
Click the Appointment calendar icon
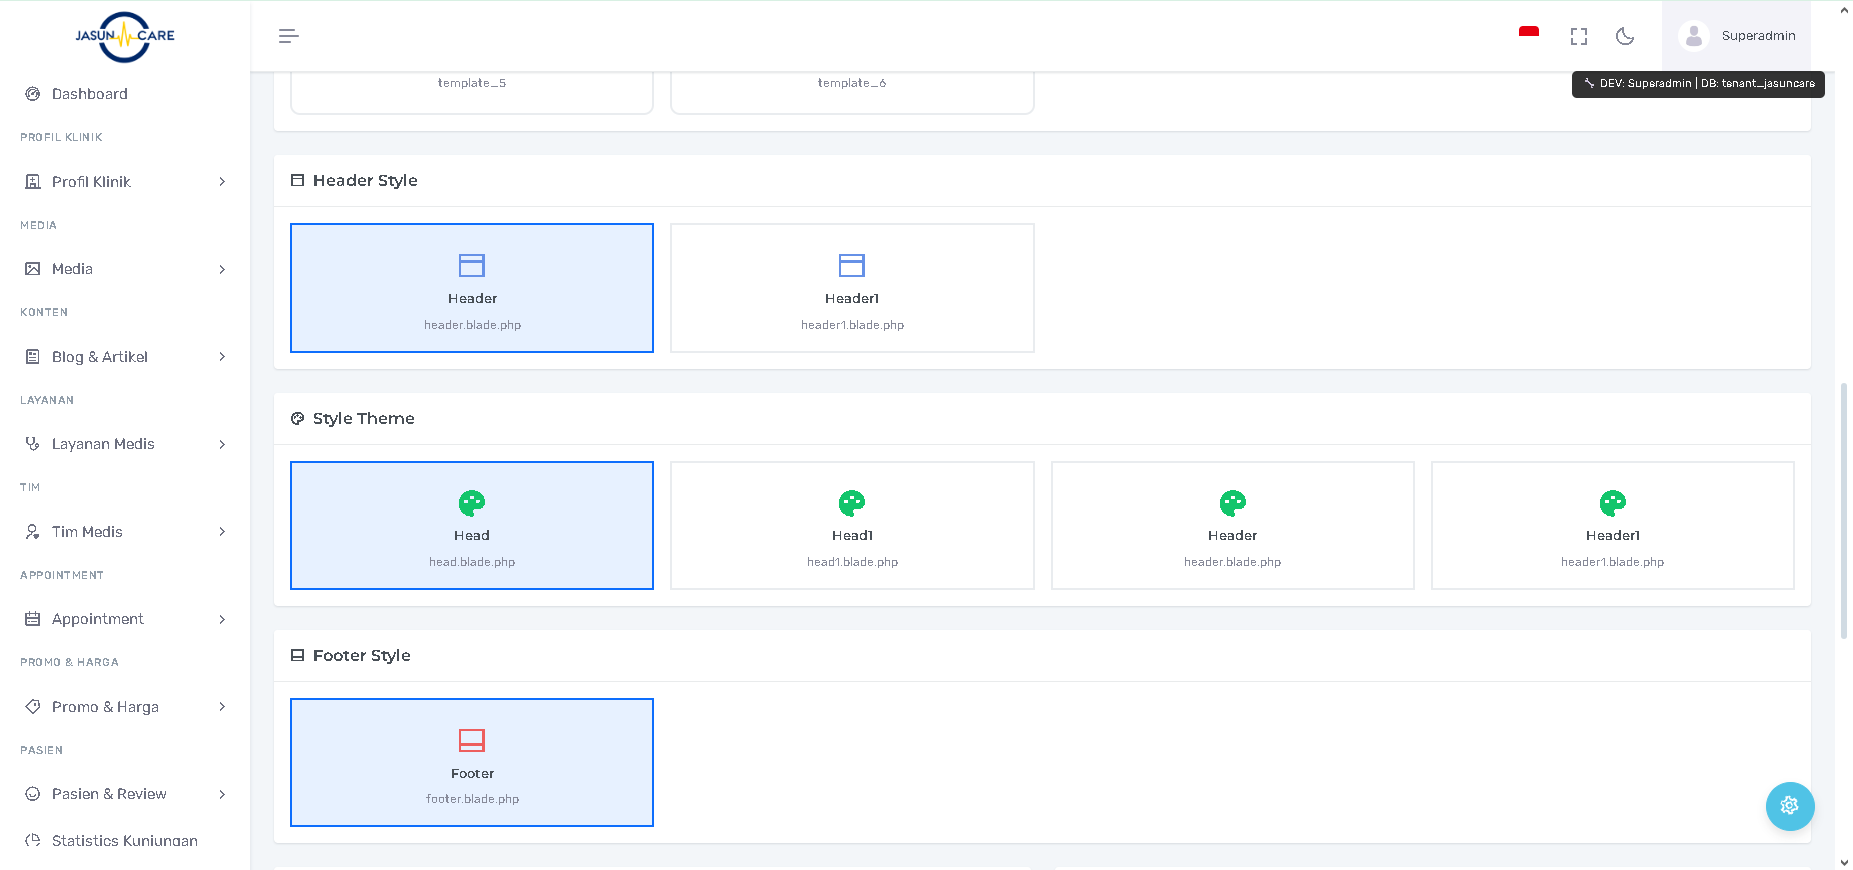coord(33,619)
